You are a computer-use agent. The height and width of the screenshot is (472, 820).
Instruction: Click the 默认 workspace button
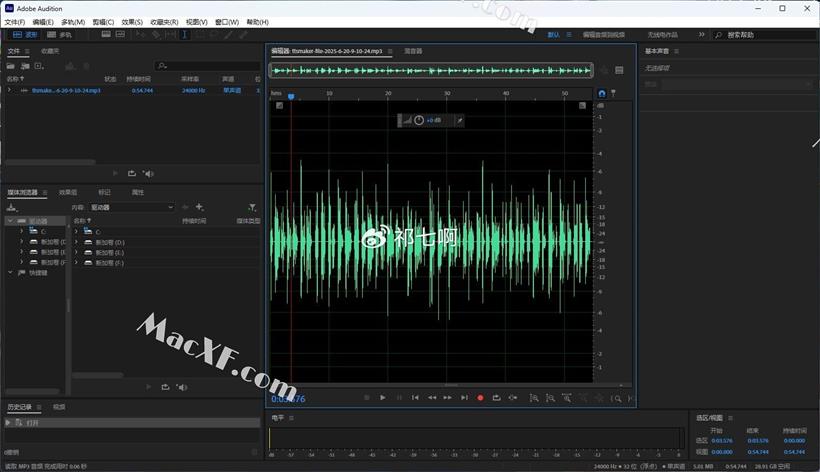554,34
